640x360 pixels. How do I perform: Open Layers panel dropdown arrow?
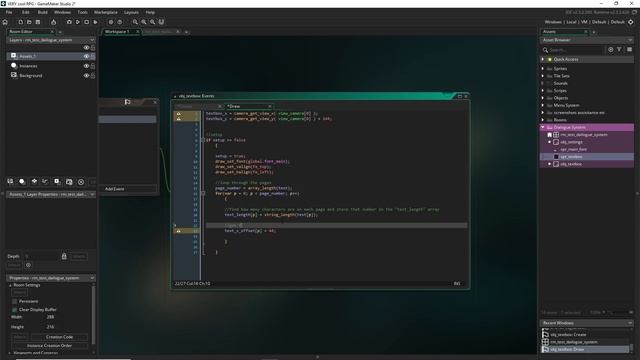[92, 40]
